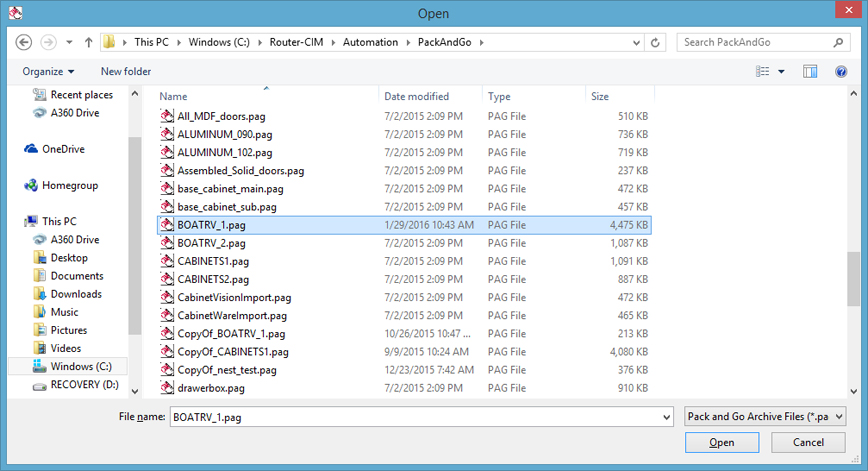Open the Organize menu
Screen dimensions: 868x471
pyautogui.click(x=48, y=71)
